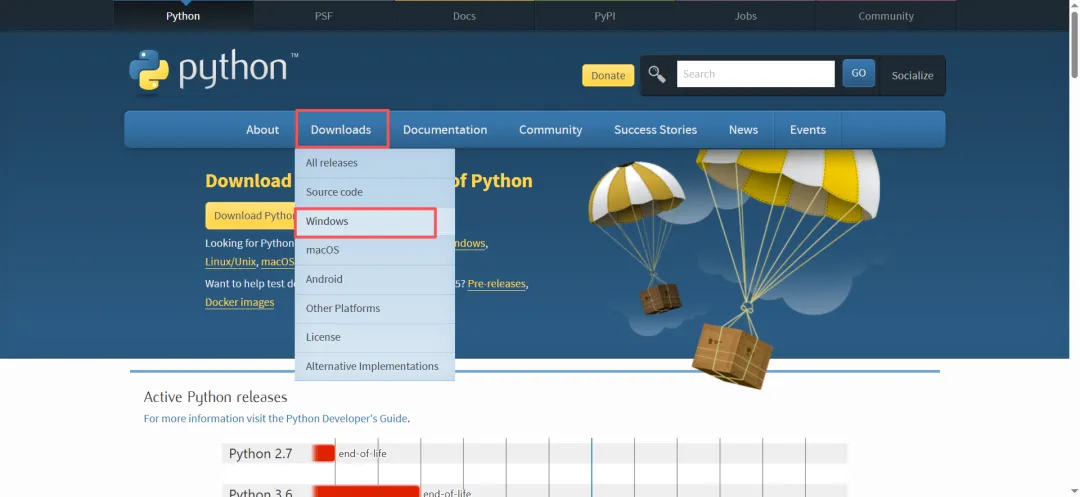Switch to the PSF top tab

(324, 16)
